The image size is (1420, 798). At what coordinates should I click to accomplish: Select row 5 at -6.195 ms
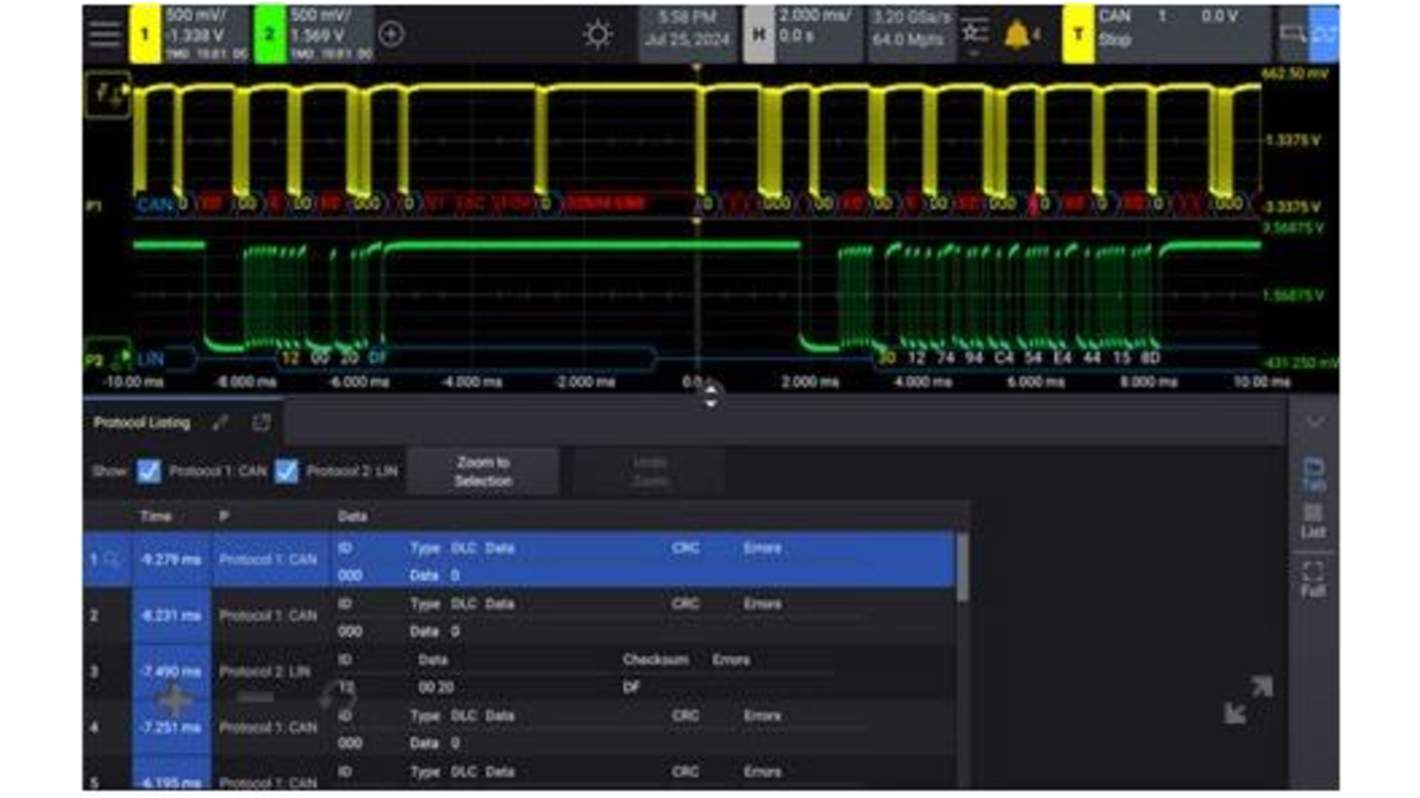click(520, 774)
